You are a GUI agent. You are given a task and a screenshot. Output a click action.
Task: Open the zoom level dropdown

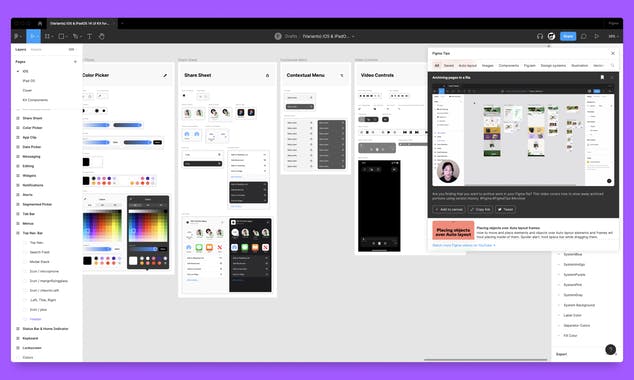(613, 36)
